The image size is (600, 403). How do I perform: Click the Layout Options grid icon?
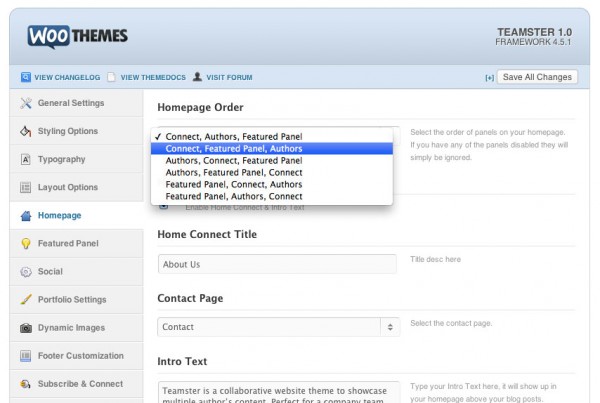coord(26,187)
